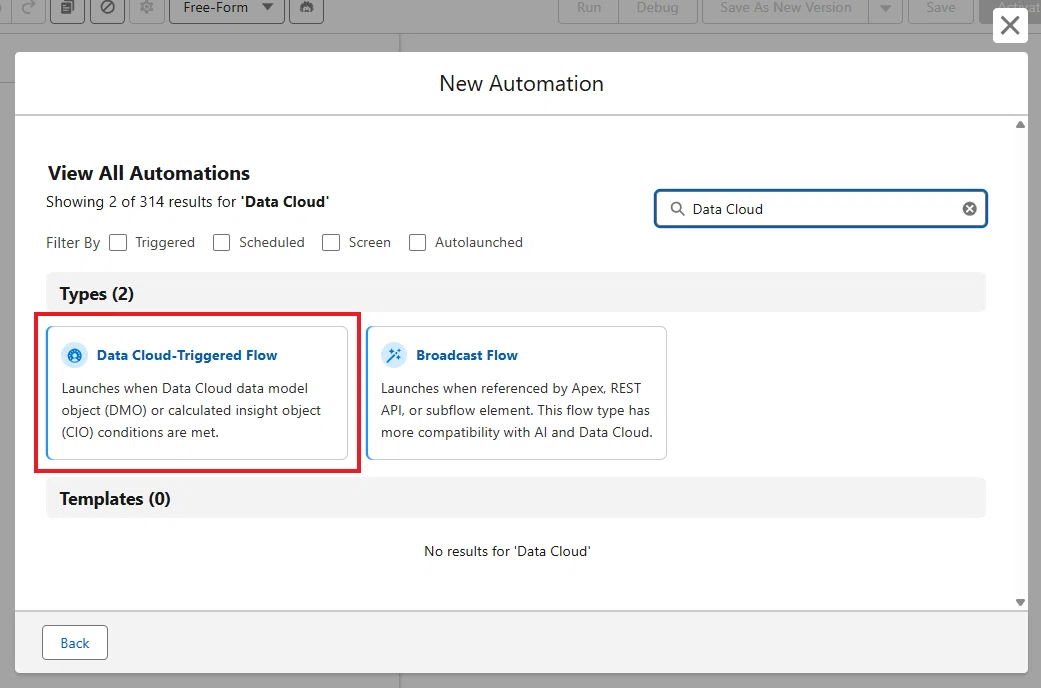Click the scrollbar down arrow

(1020, 602)
